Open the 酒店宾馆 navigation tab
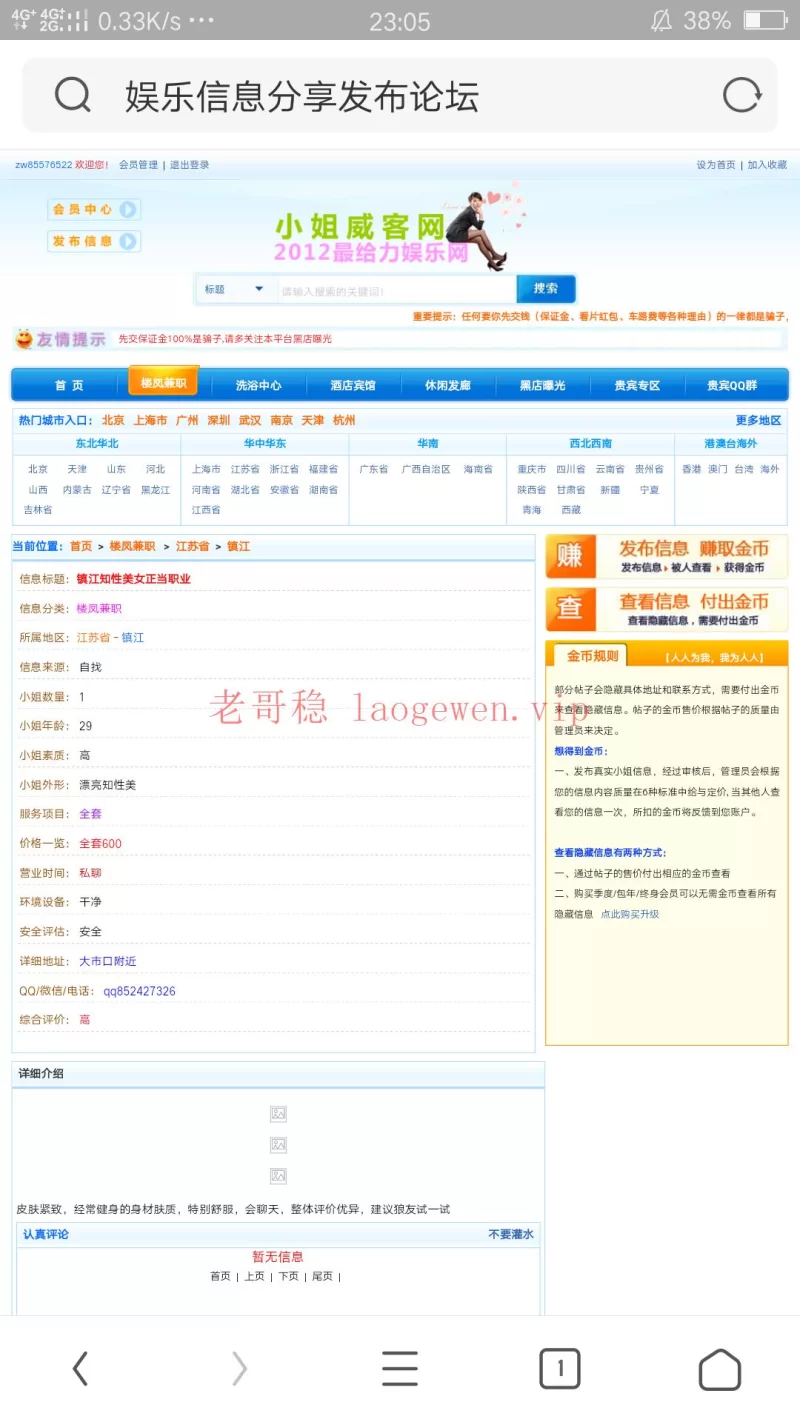Image resolution: width=800 pixels, height=1422 pixels. (353, 385)
